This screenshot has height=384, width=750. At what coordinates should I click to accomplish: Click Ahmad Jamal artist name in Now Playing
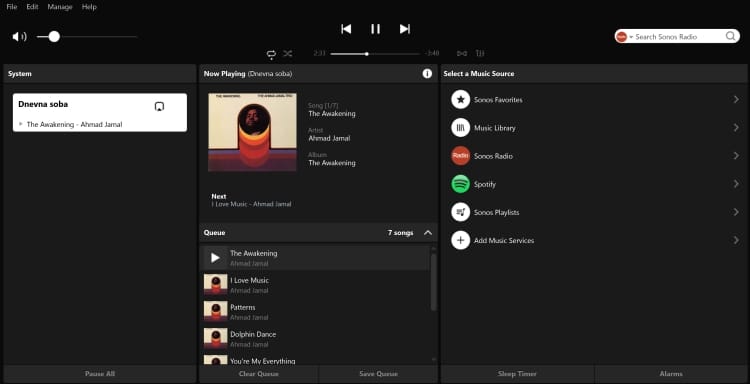(x=329, y=138)
